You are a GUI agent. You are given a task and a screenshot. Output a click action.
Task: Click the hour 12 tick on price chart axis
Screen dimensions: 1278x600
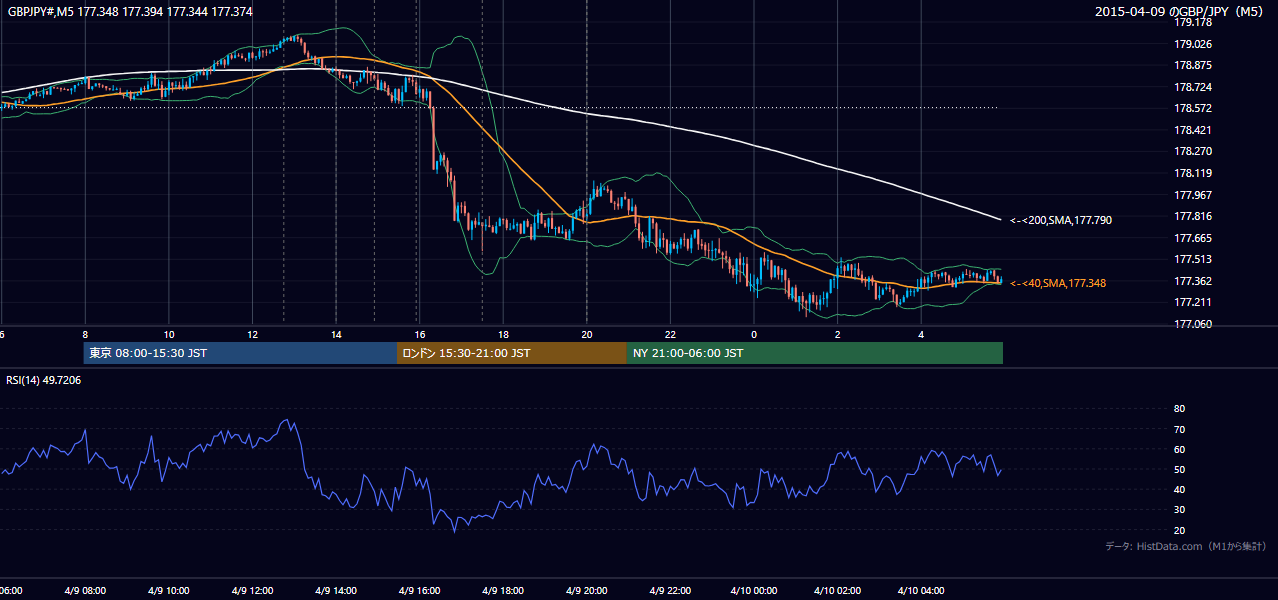point(252,335)
